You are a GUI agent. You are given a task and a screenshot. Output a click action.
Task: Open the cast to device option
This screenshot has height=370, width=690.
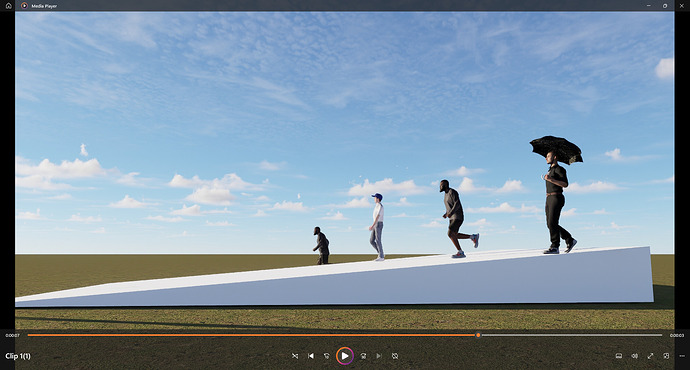619,356
